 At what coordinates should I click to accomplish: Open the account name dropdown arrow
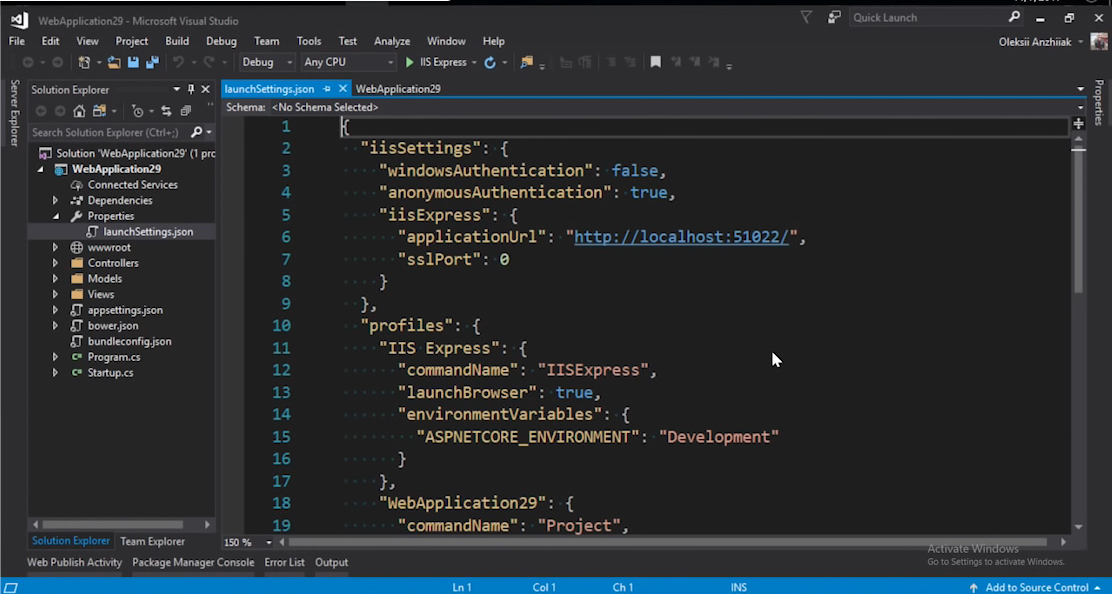(1081, 42)
